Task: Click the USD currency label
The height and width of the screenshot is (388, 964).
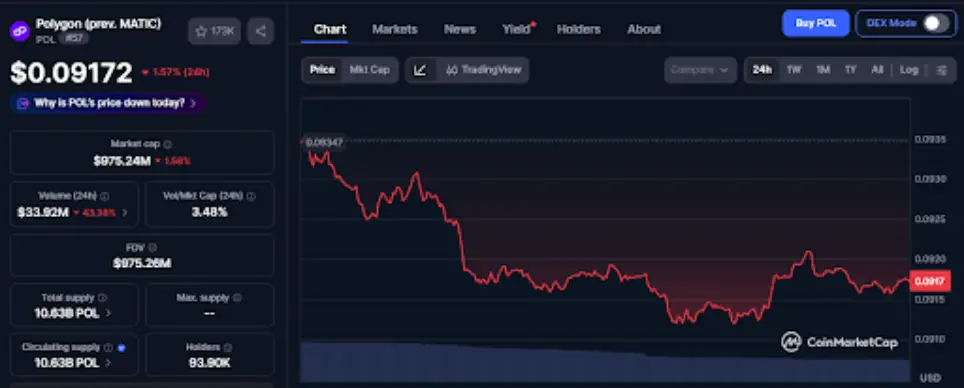Action: pos(930,377)
